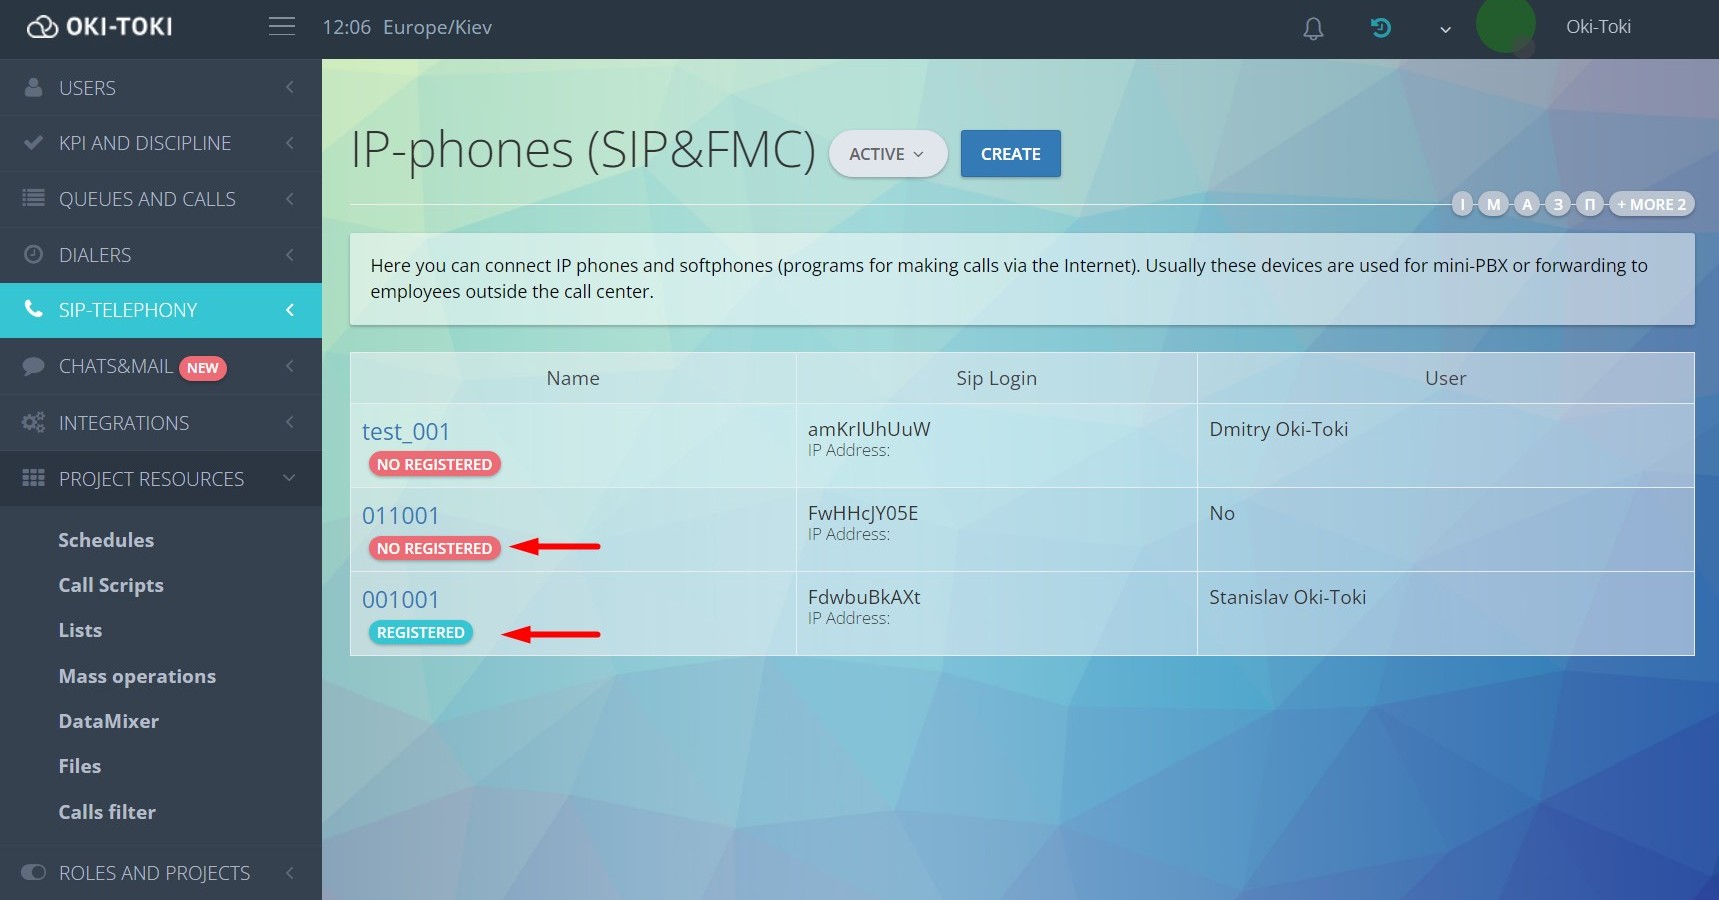The image size is (1719, 900).
Task: Open the ACTIVE status filter dropdown
Action: 887,154
